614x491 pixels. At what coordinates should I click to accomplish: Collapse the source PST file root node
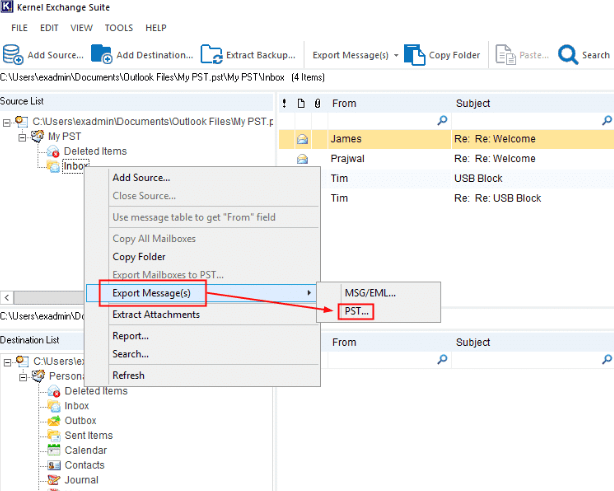[x=8, y=121]
